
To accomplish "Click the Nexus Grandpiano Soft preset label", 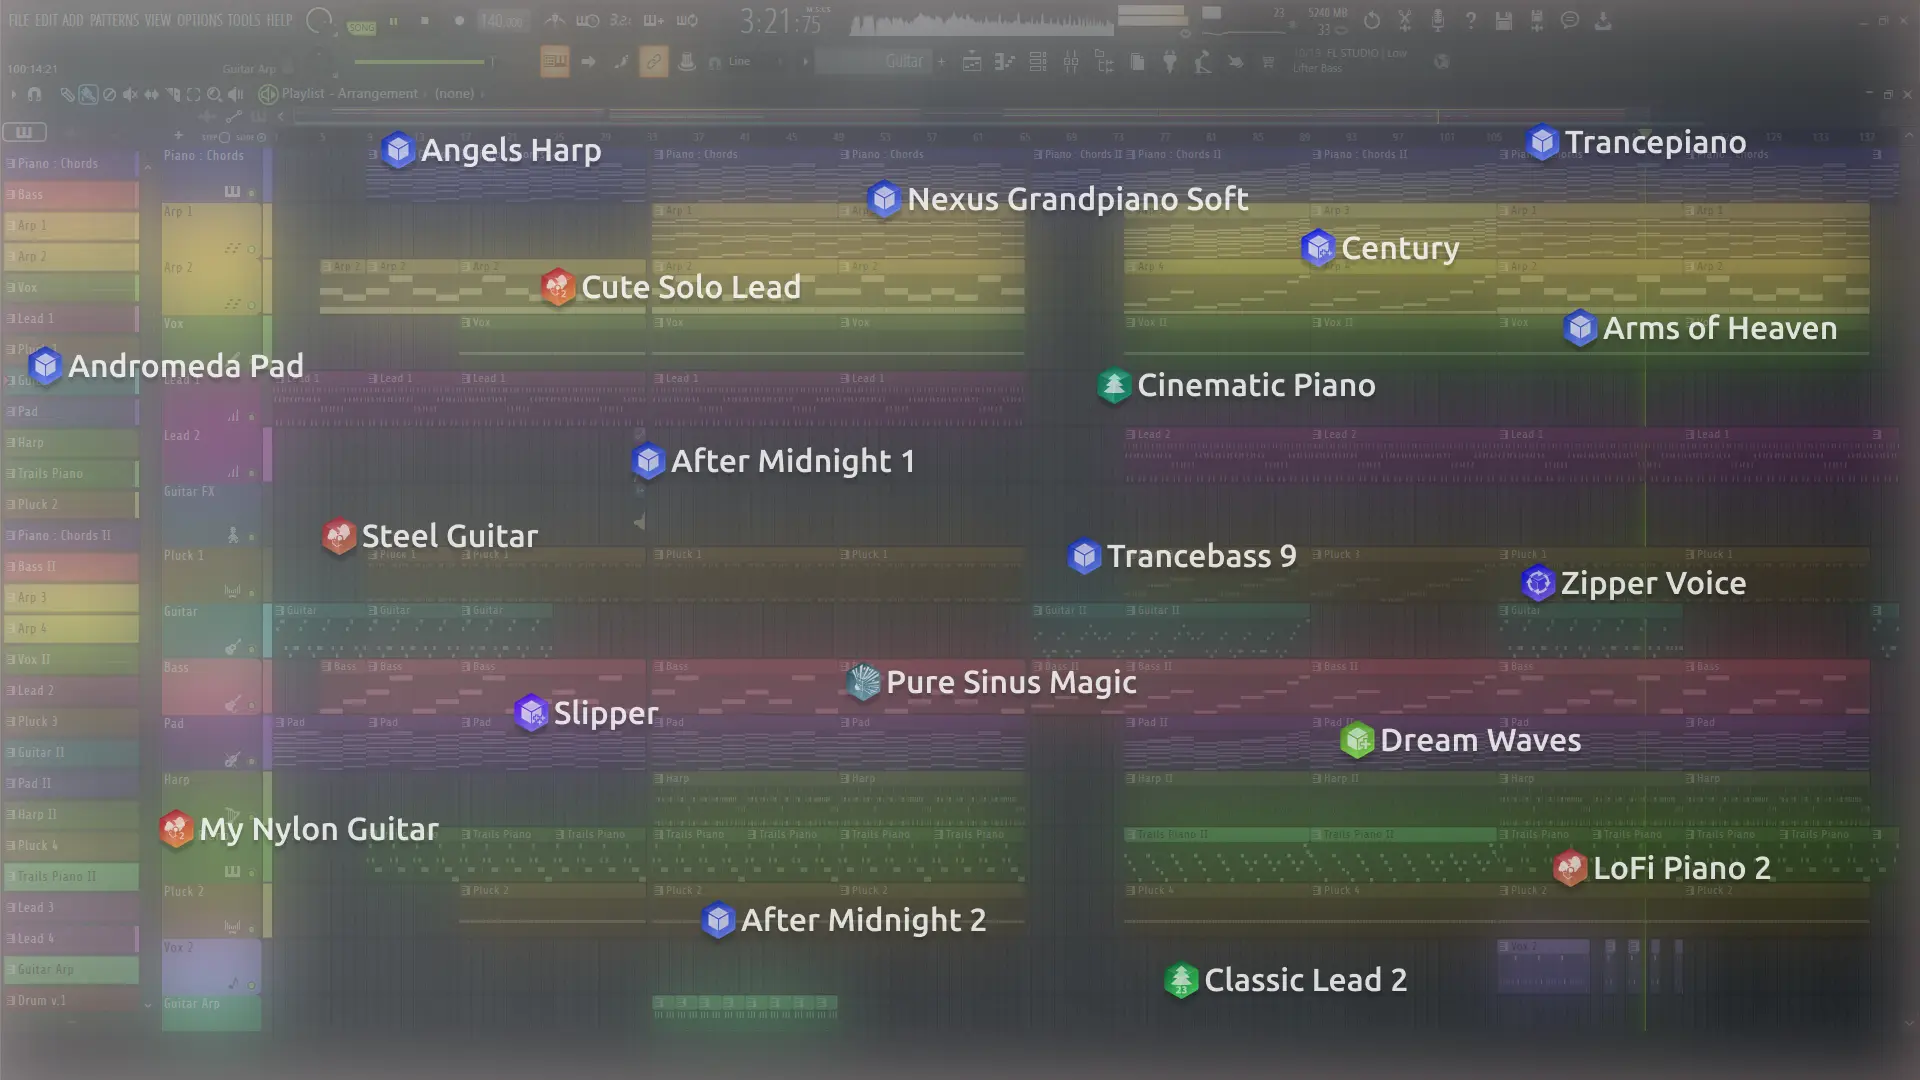I will coord(1077,199).
